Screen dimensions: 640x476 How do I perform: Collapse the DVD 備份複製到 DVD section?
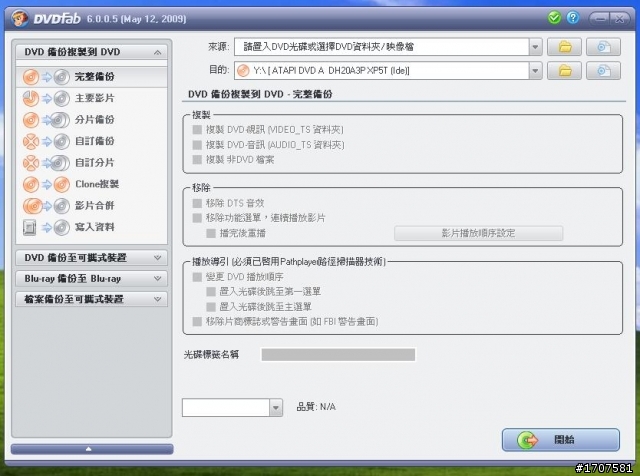click(x=91, y=52)
